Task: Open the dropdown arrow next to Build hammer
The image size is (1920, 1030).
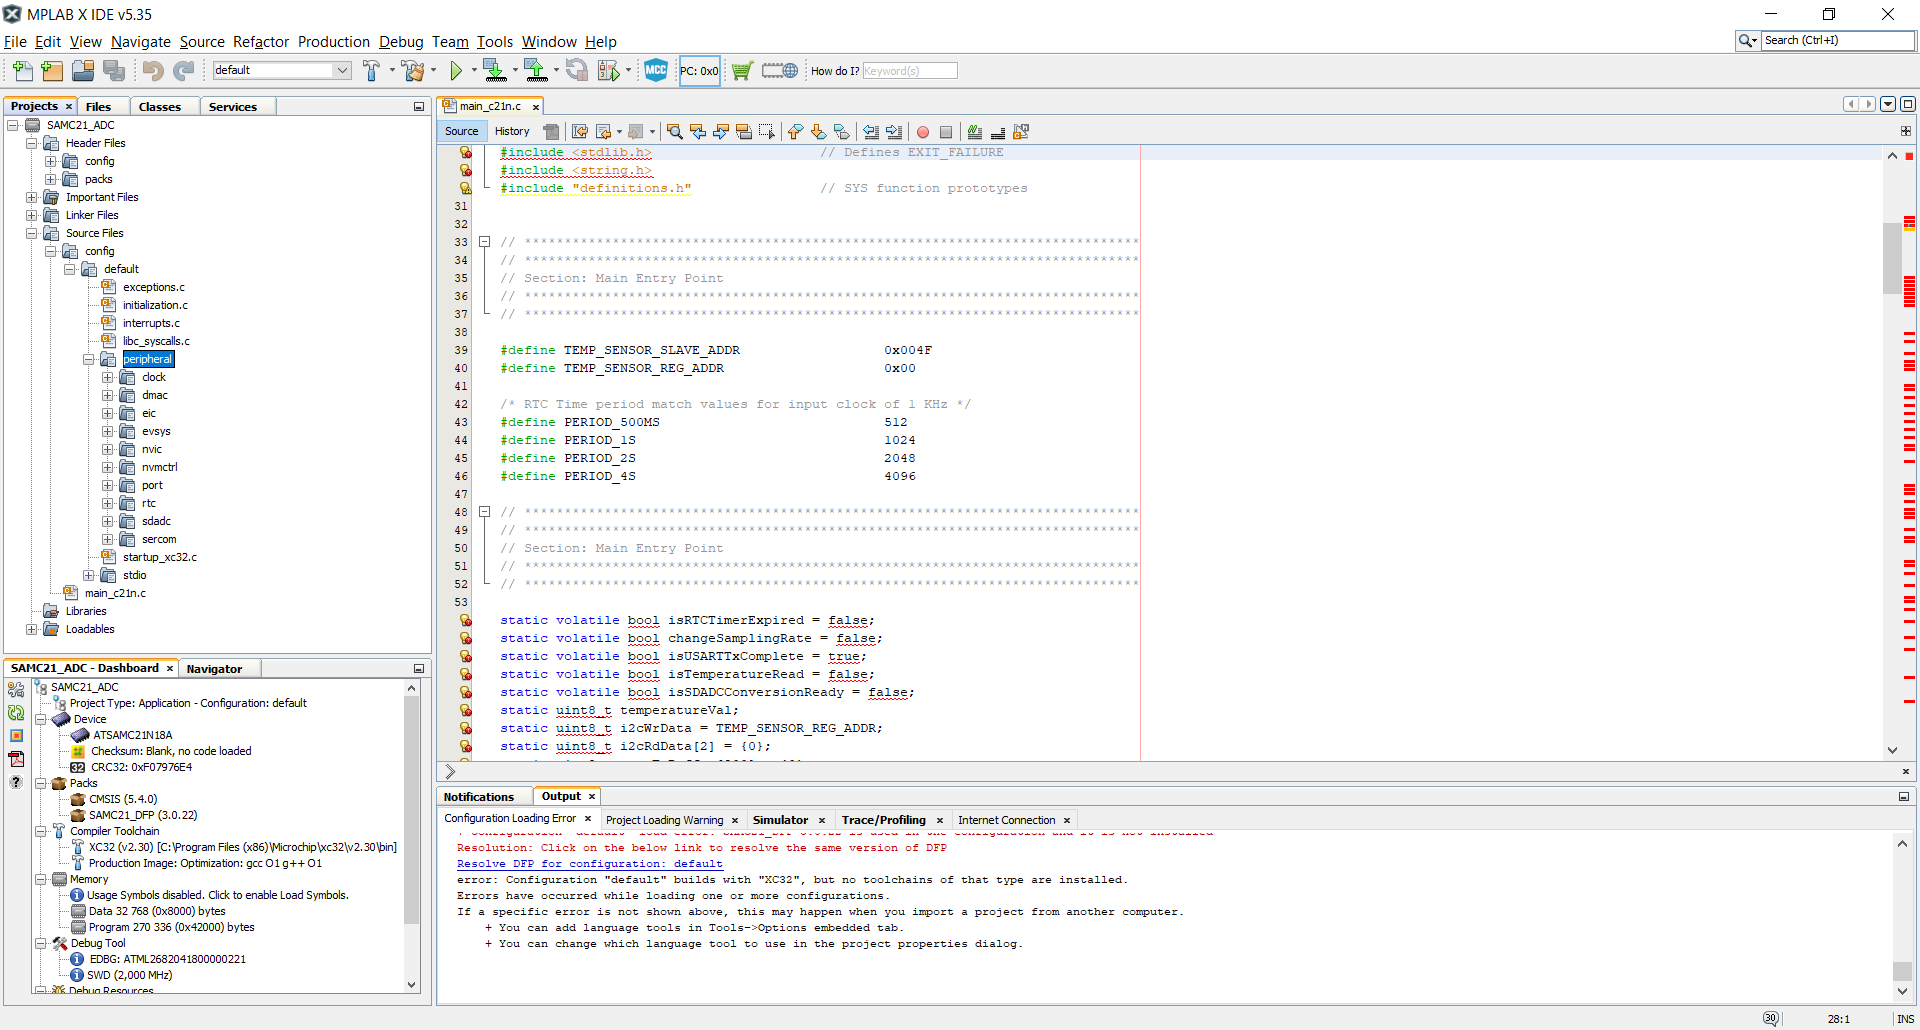Action: point(391,70)
